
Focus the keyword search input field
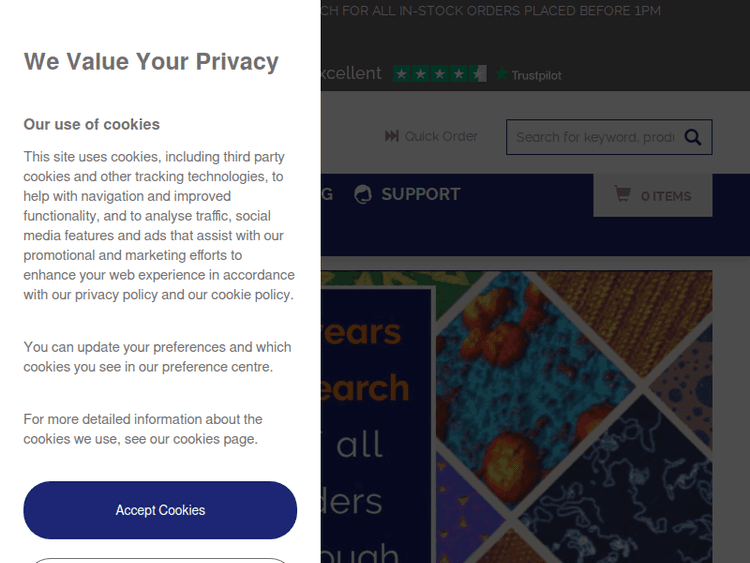(x=594, y=137)
